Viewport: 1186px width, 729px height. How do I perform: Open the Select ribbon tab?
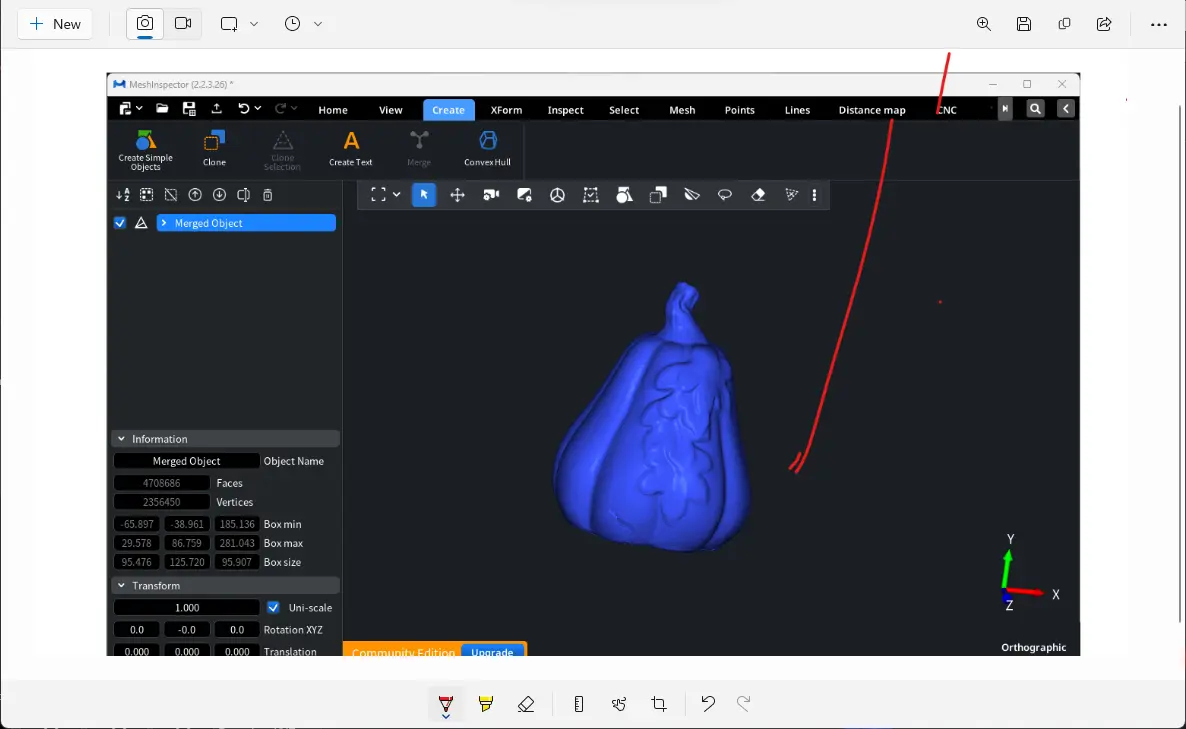pos(624,110)
